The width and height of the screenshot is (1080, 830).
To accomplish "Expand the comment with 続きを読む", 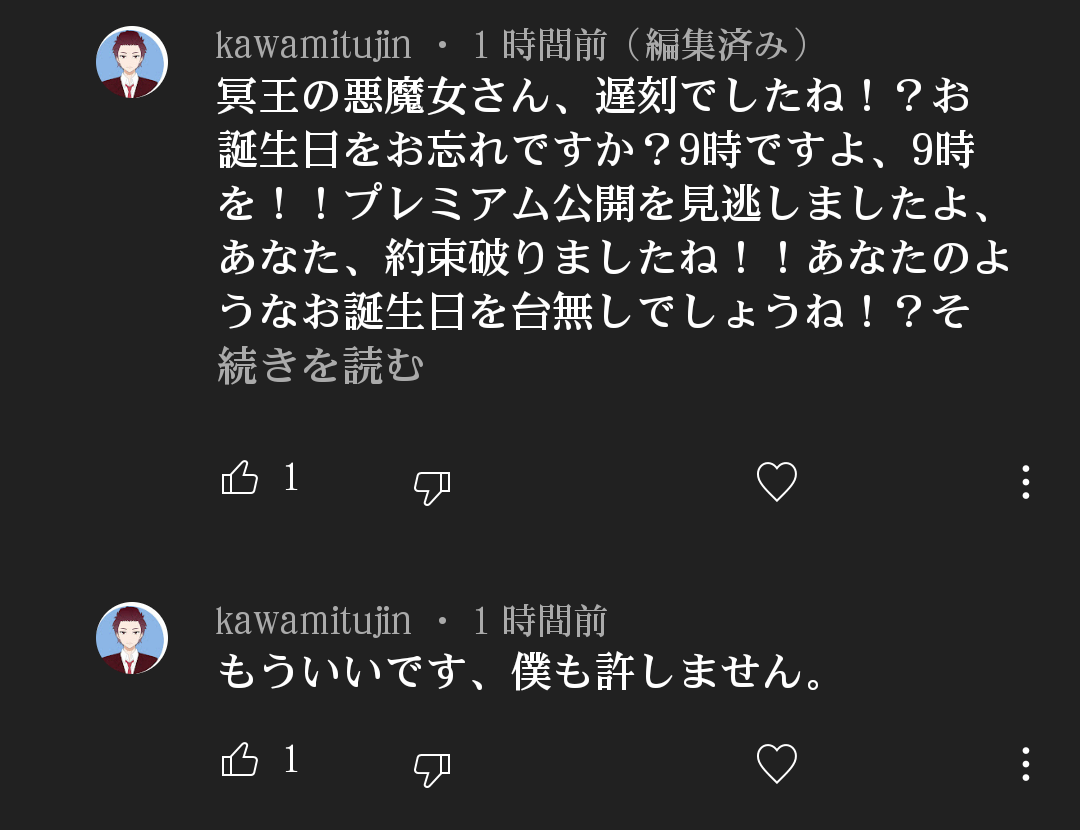I will pyautogui.click(x=320, y=367).
